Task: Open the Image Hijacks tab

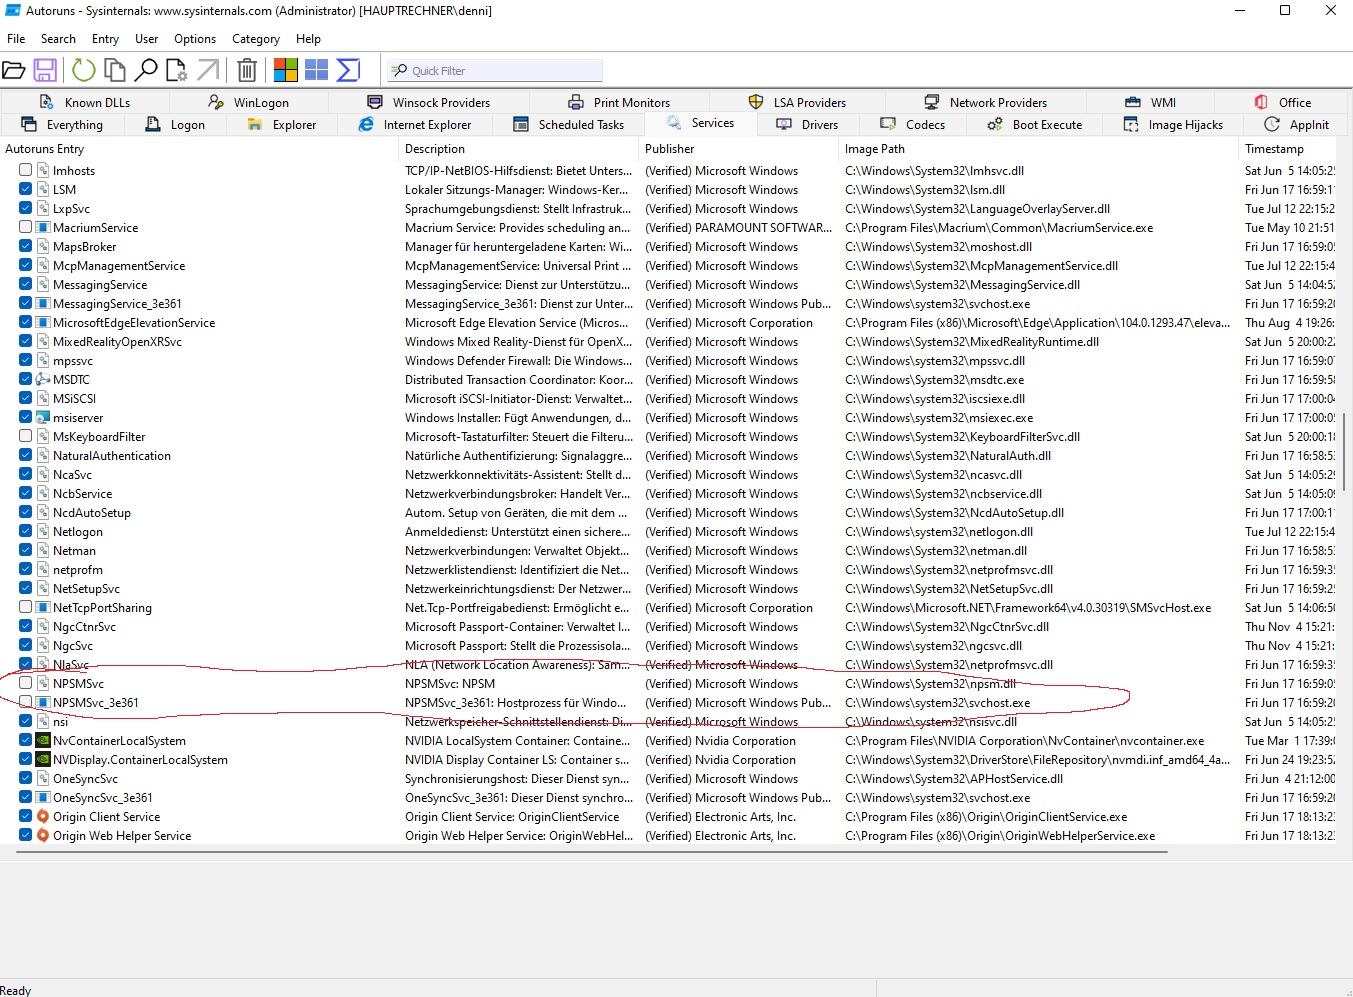Action: [1173, 125]
